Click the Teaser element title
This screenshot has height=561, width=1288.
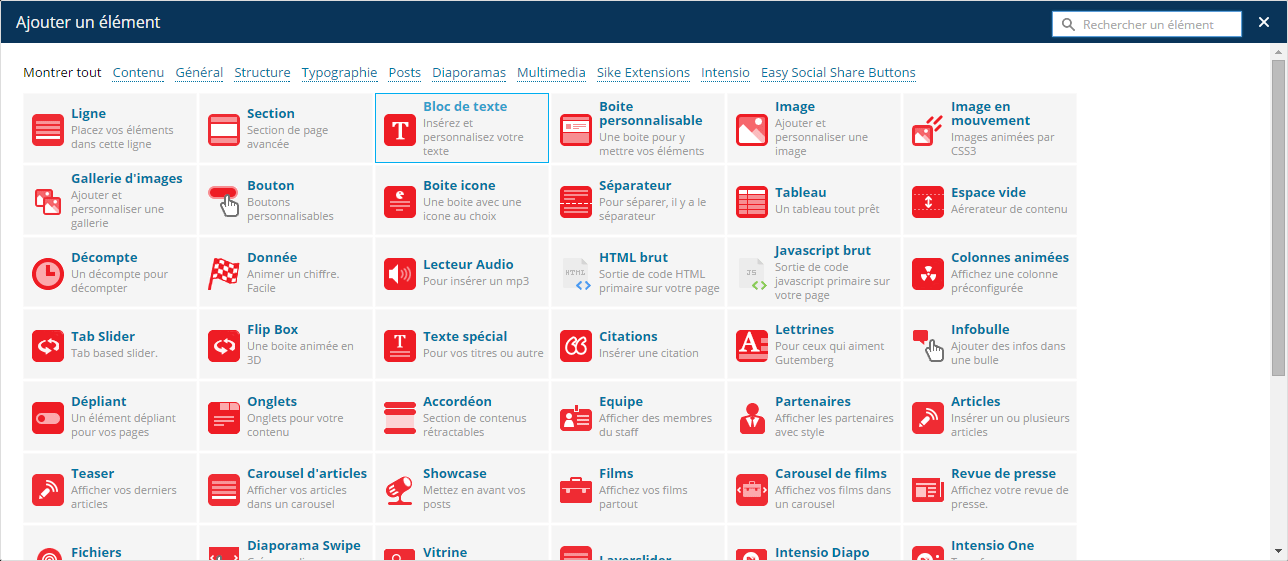pyautogui.click(x=92, y=474)
